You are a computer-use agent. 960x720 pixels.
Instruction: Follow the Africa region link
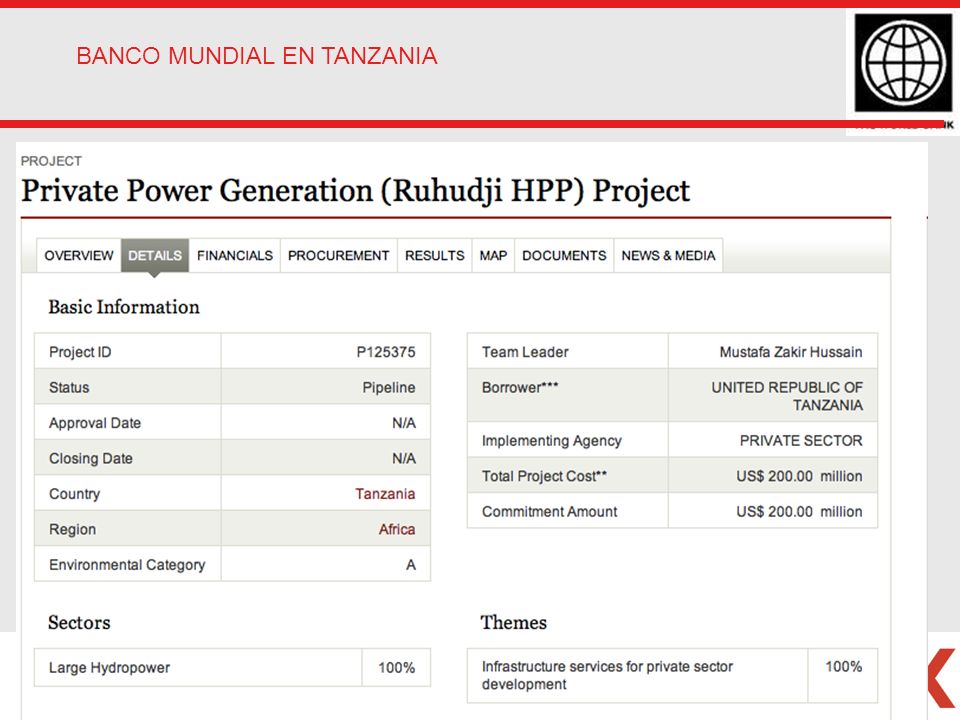click(x=397, y=529)
